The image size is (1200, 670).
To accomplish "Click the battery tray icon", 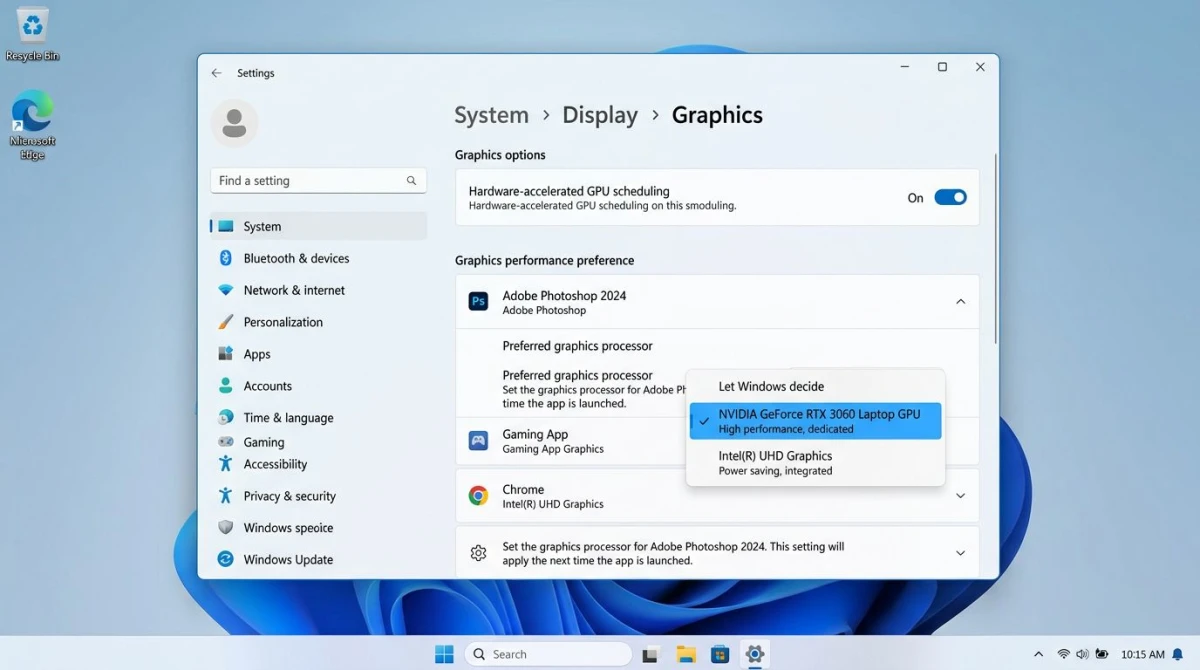I will pos(1101,654).
